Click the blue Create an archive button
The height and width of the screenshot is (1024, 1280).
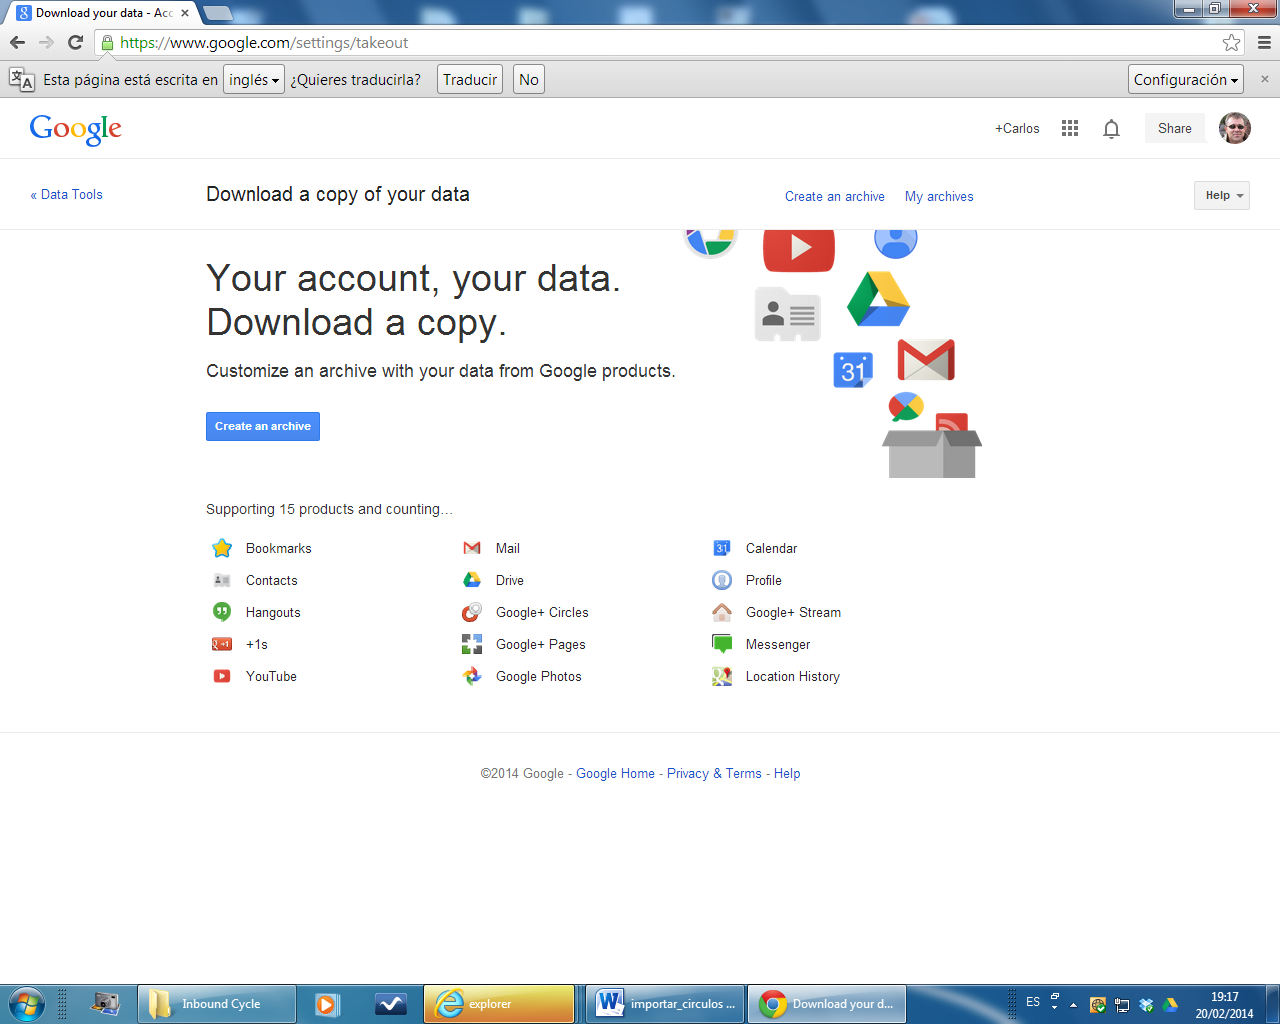pos(263,426)
